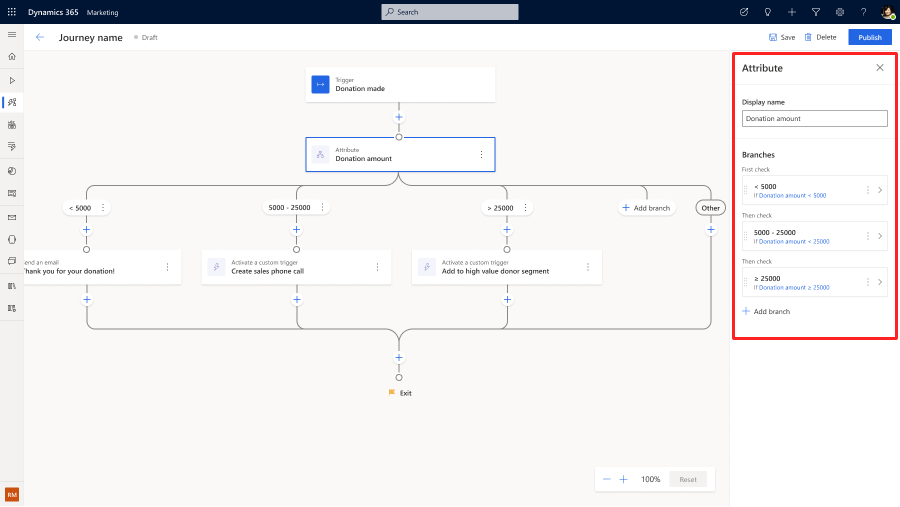Open the filter icon in top bar
This screenshot has width=900, height=507.
(815, 12)
